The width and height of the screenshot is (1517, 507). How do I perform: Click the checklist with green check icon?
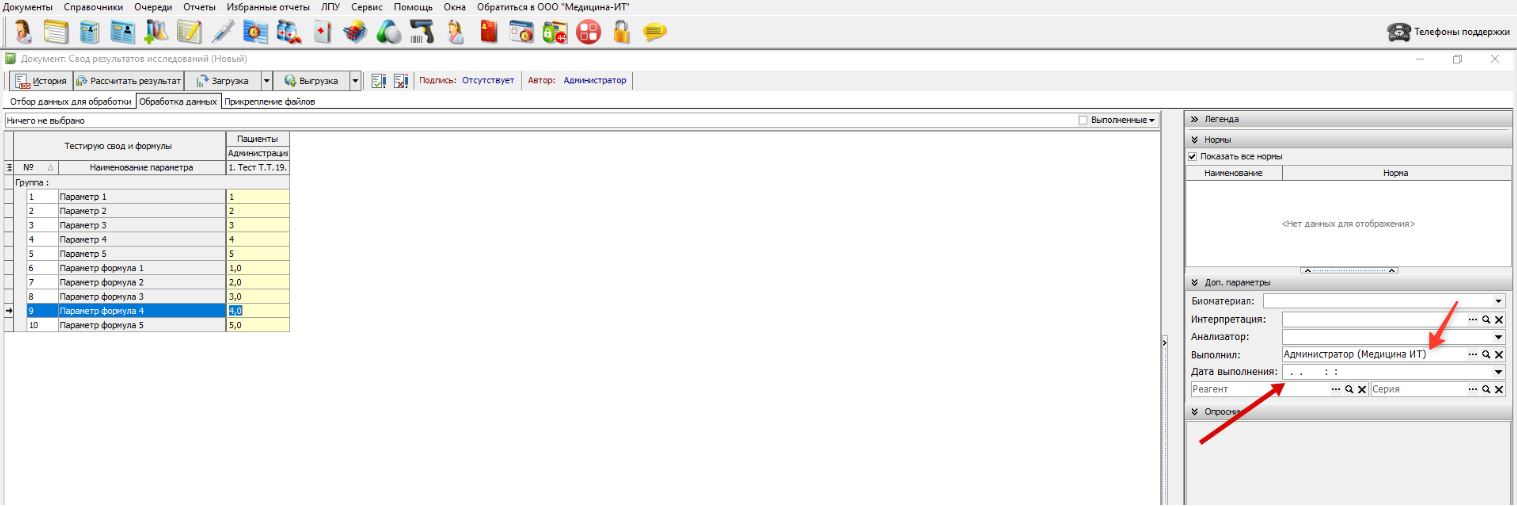click(379, 81)
